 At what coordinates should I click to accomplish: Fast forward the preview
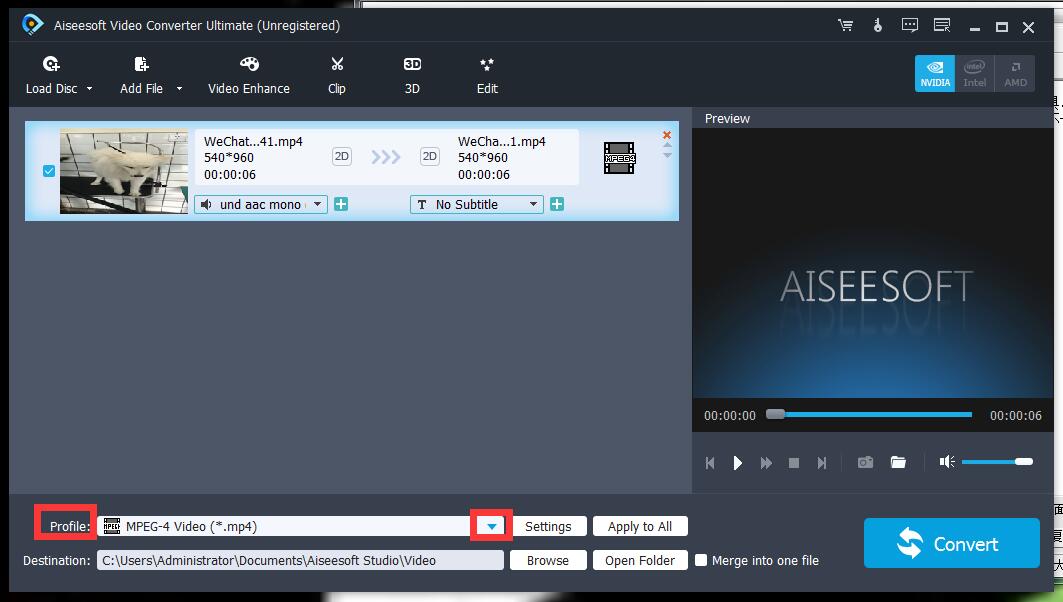766,462
